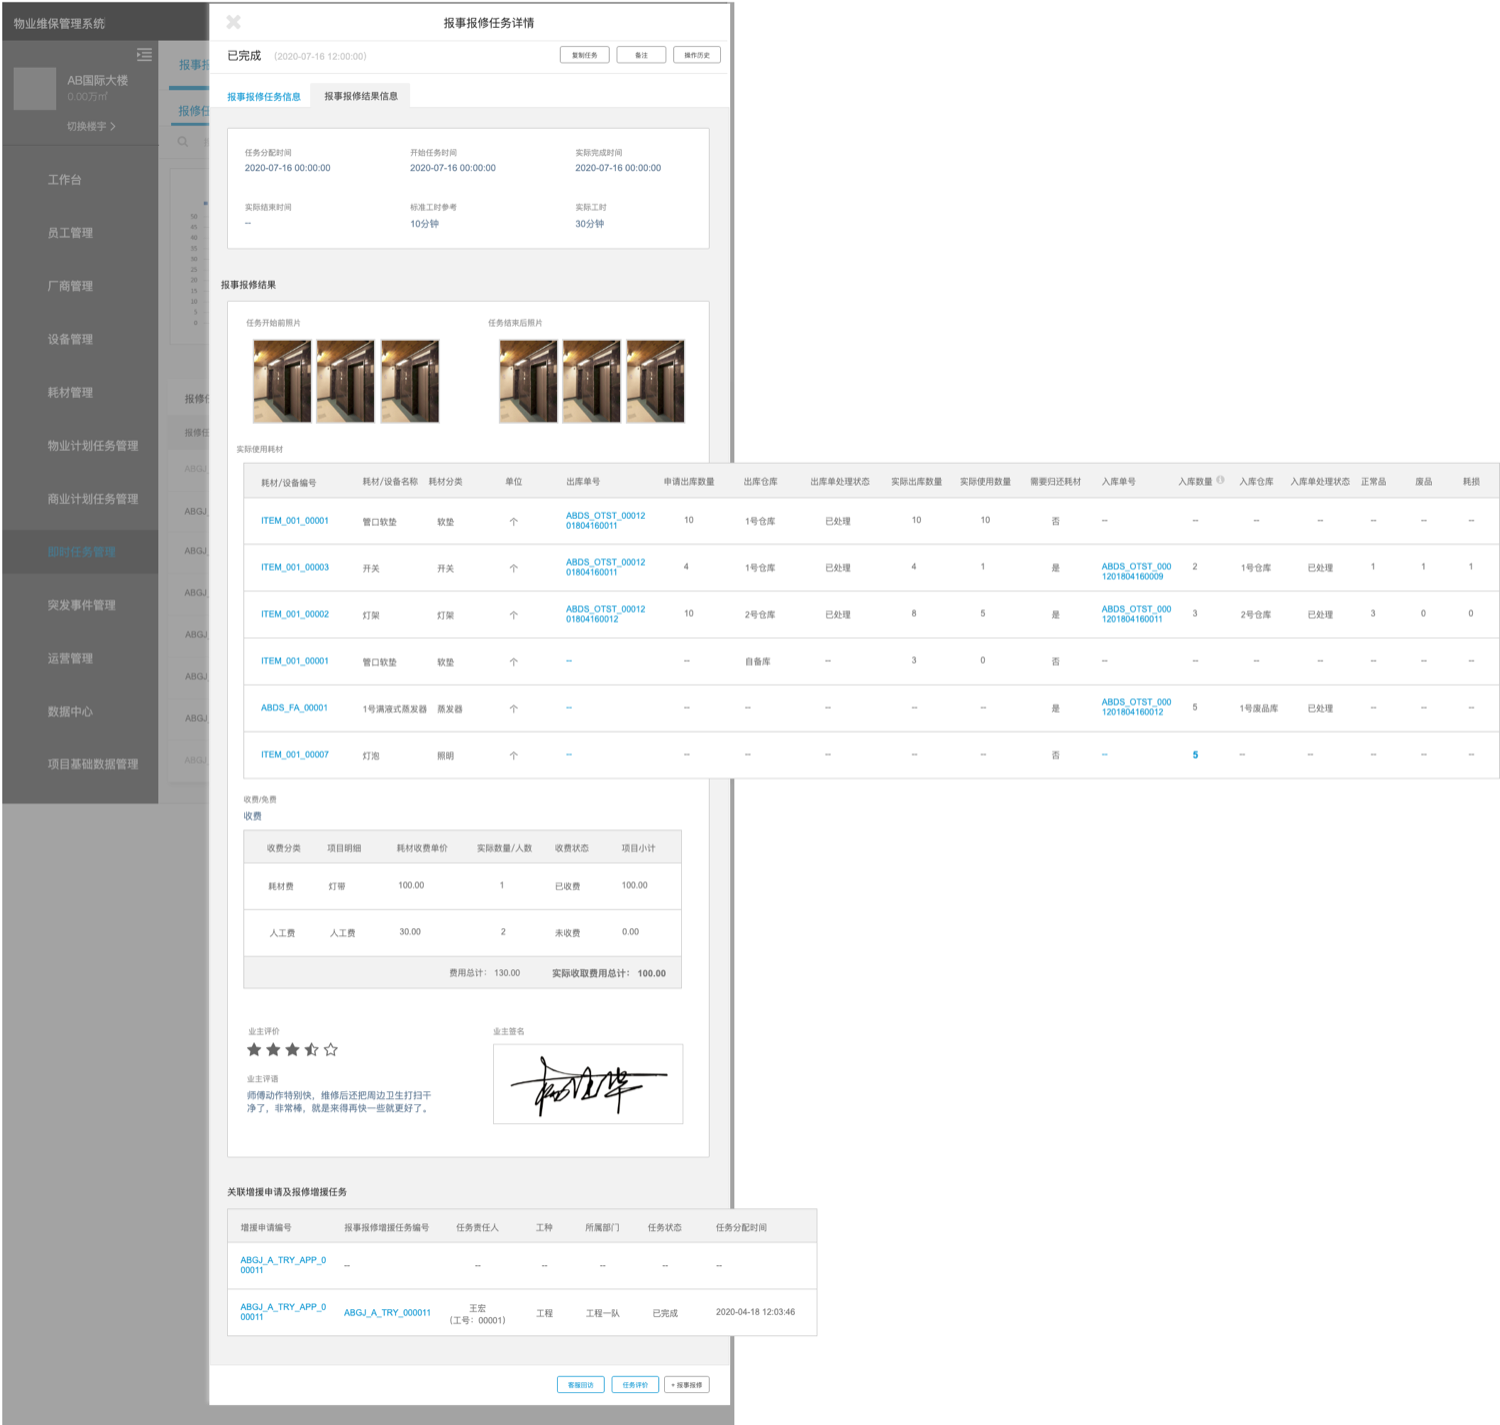Click the 复制任务 button

coord(585,55)
